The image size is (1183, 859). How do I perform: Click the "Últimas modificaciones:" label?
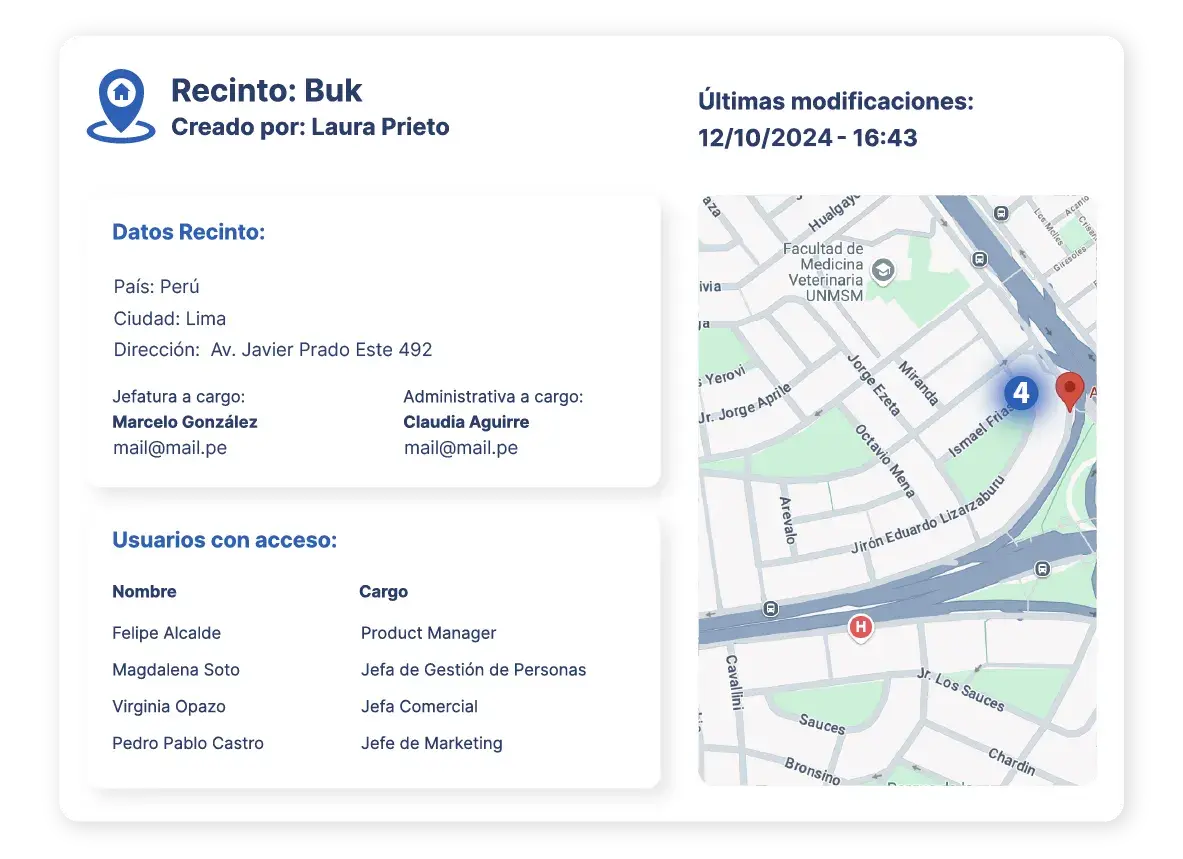(836, 101)
